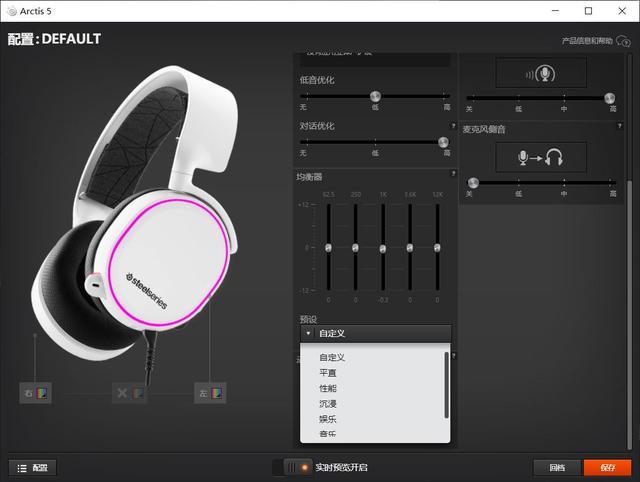This screenshot has width=640, height=482.
Task: Set microphone volume slider to 中 tick
Action: pos(564,98)
